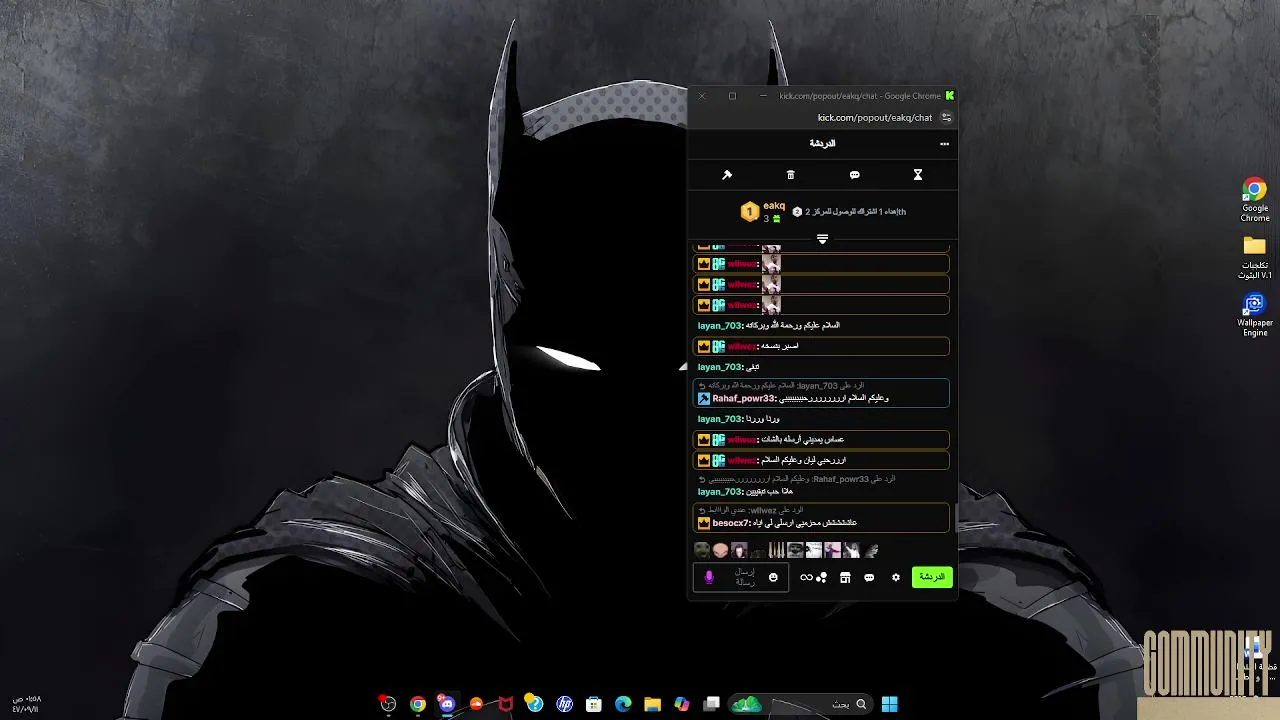
Task: Launch Microsoft Edge from taskbar
Action: pos(623,704)
